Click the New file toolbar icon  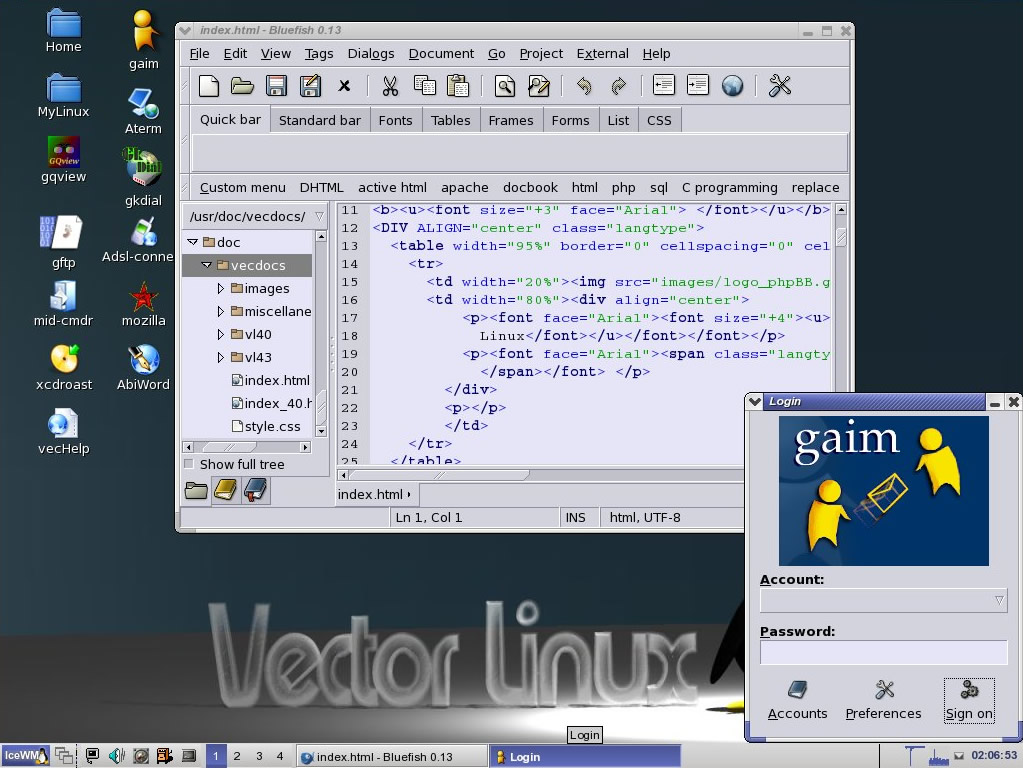[x=208, y=86]
